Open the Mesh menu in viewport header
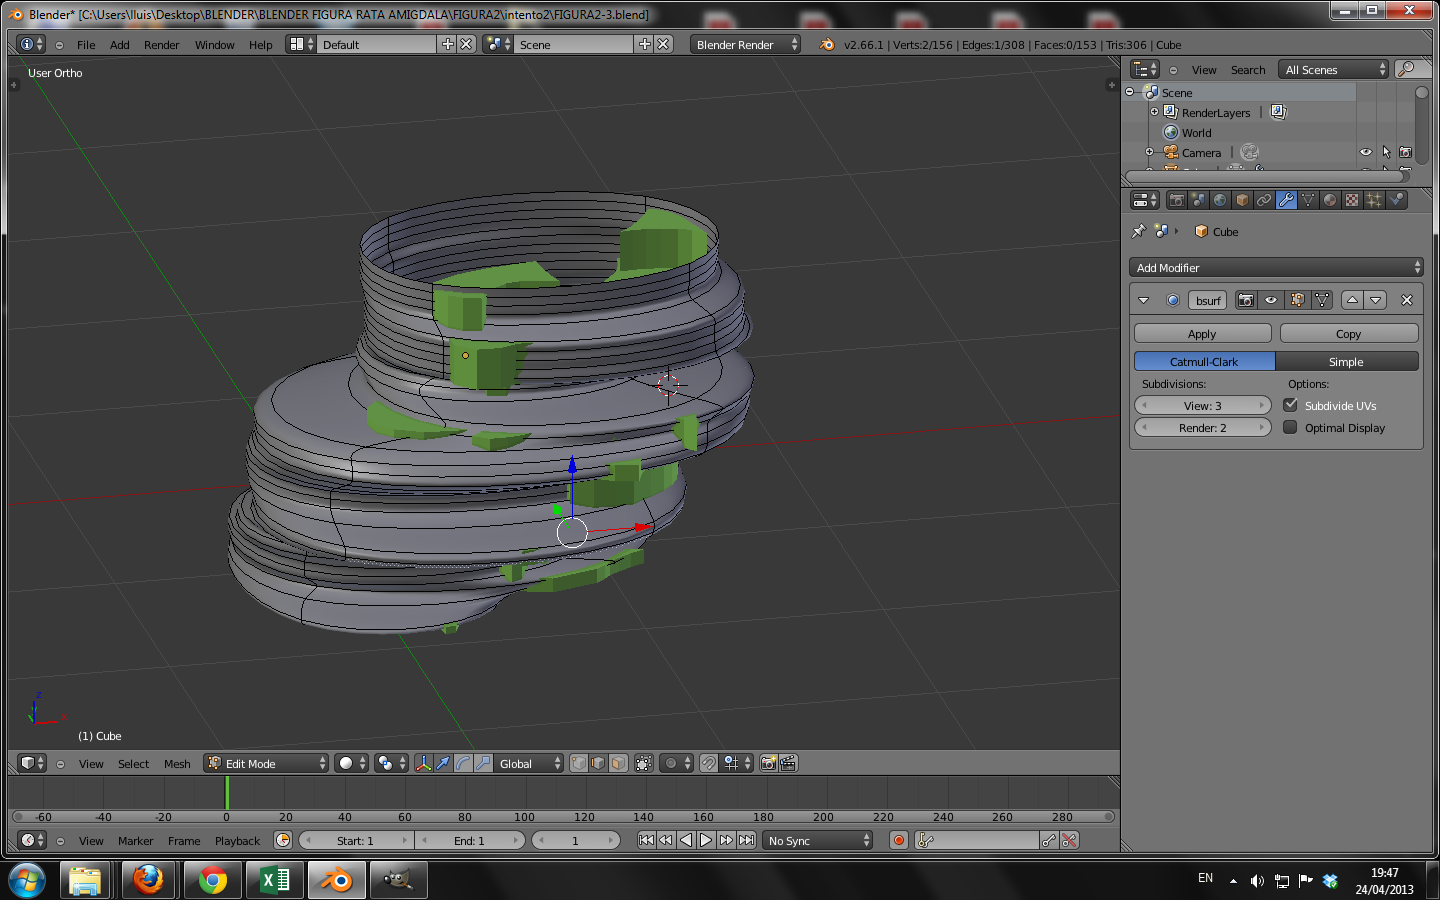Image resolution: width=1440 pixels, height=900 pixels. [x=177, y=764]
